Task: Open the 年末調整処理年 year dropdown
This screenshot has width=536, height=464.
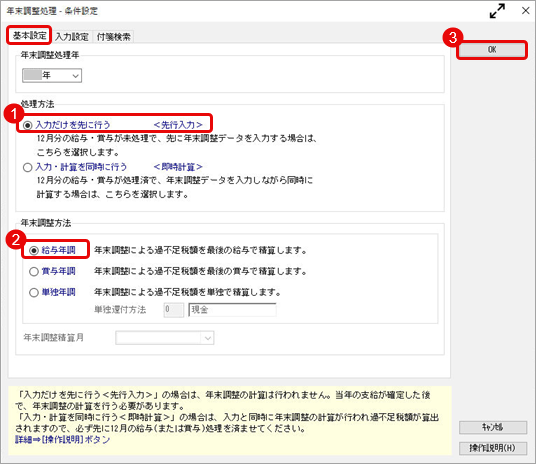Action: (52, 75)
